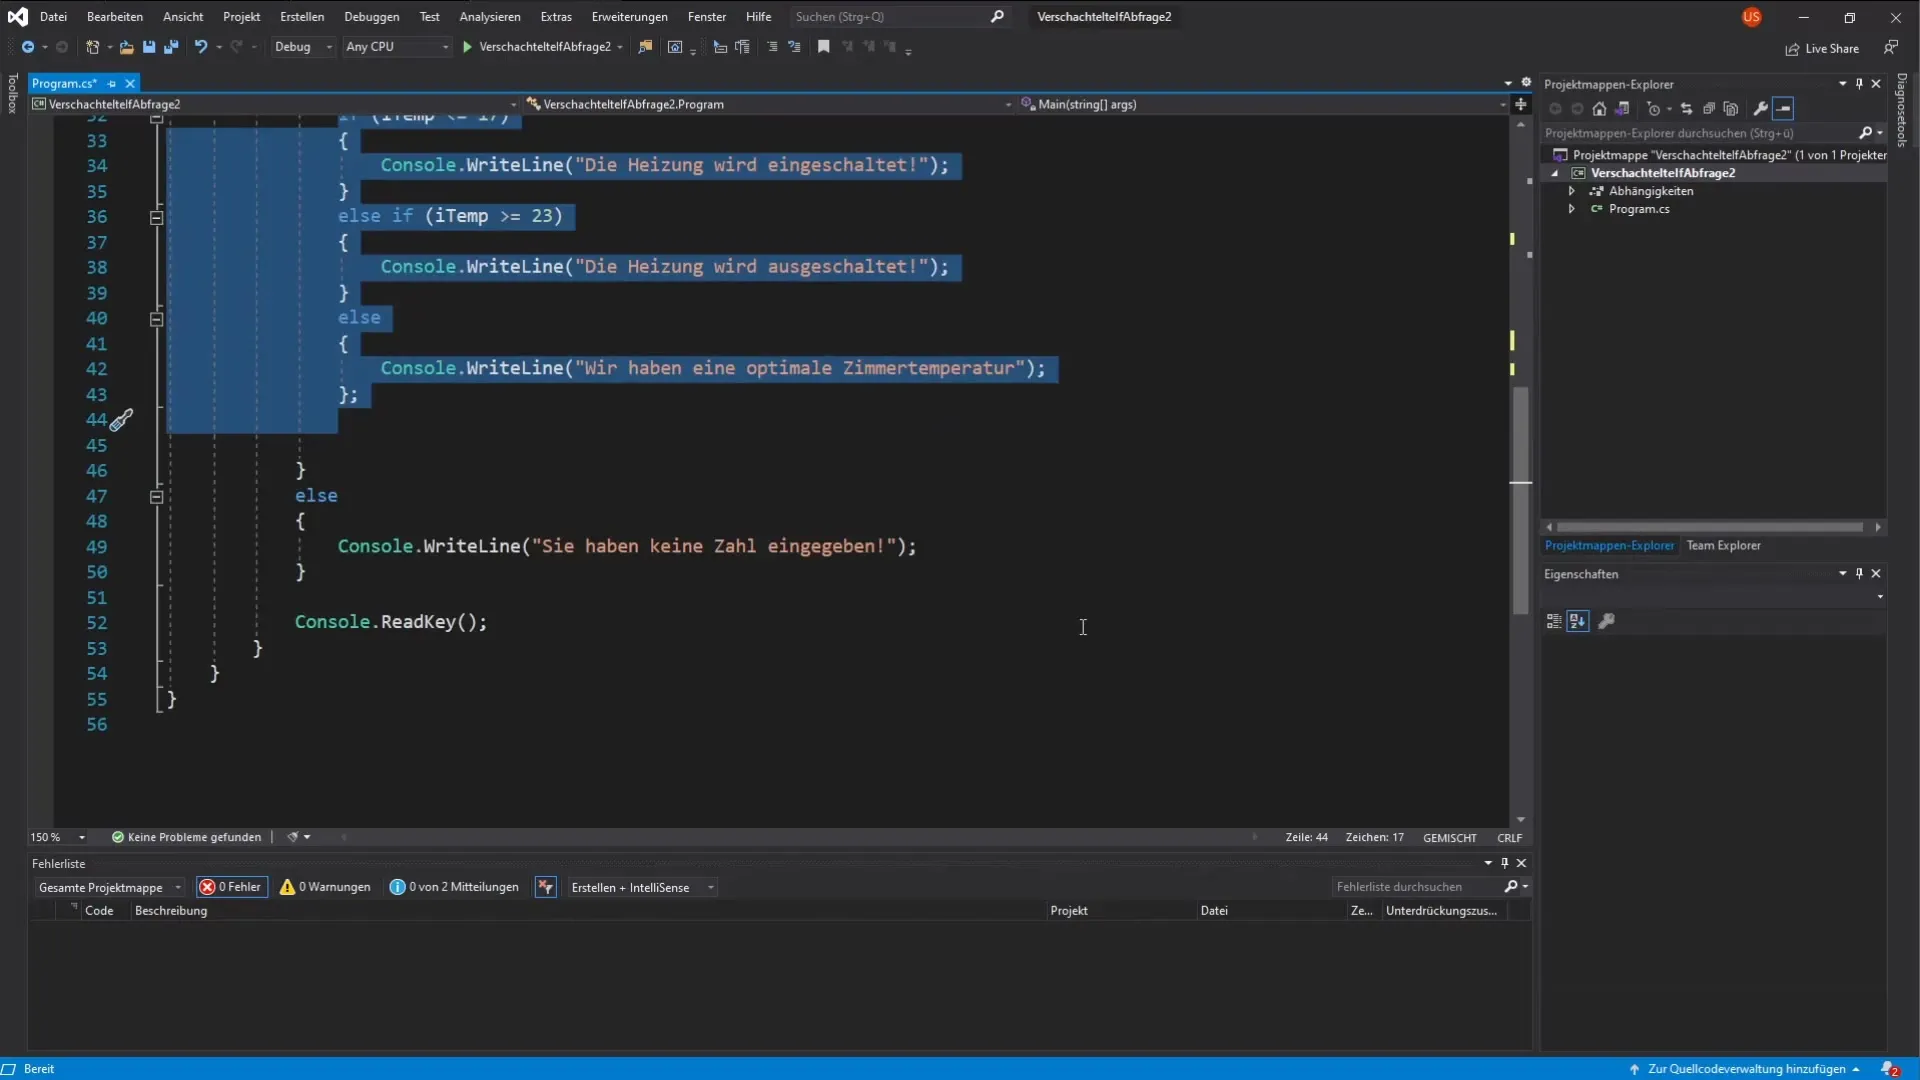
Task: Click the New Project toolbar icon
Action: tap(92, 47)
